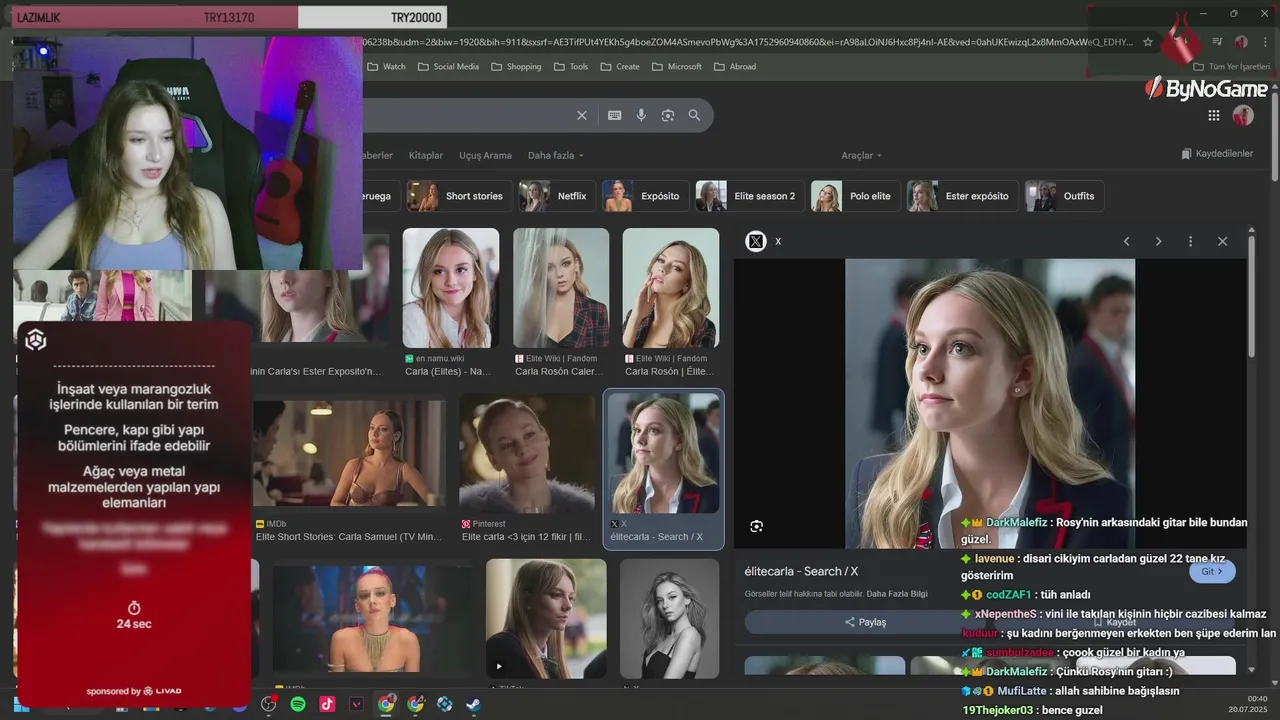This screenshot has width=1280, height=720.
Task: Filter images by Polo elite chip
Action: (856, 196)
